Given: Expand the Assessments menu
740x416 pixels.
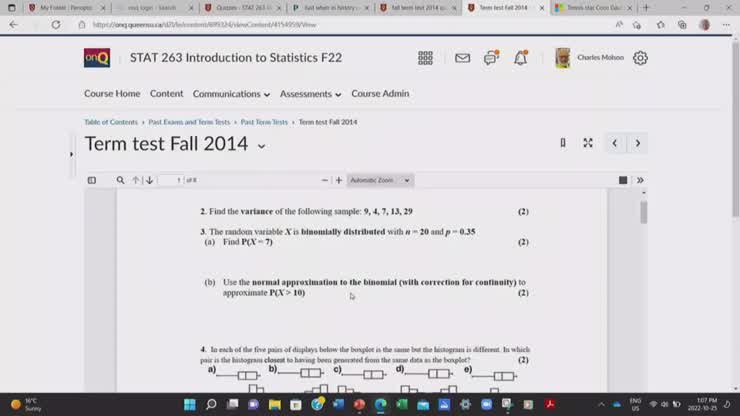Looking at the screenshot, I should tap(310, 94).
